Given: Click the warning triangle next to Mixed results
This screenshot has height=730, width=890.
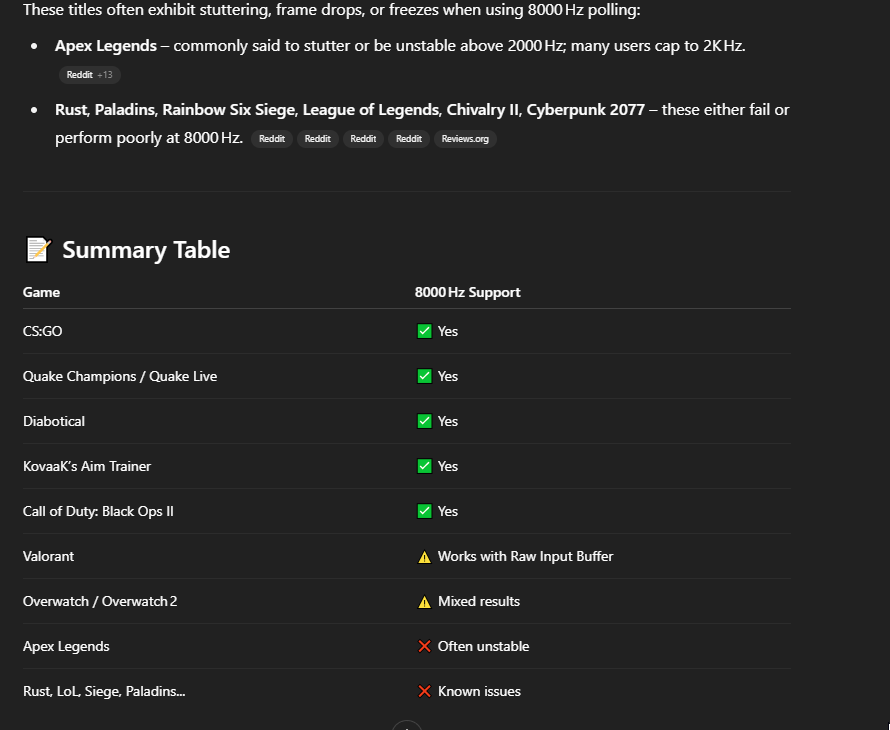Looking at the screenshot, I should [x=424, y=602].
